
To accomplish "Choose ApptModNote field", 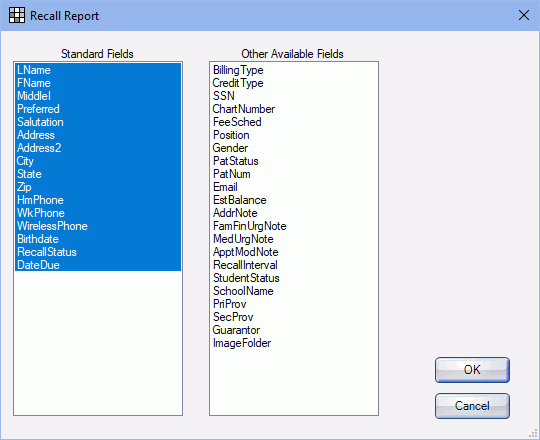I will click(294, 252).
